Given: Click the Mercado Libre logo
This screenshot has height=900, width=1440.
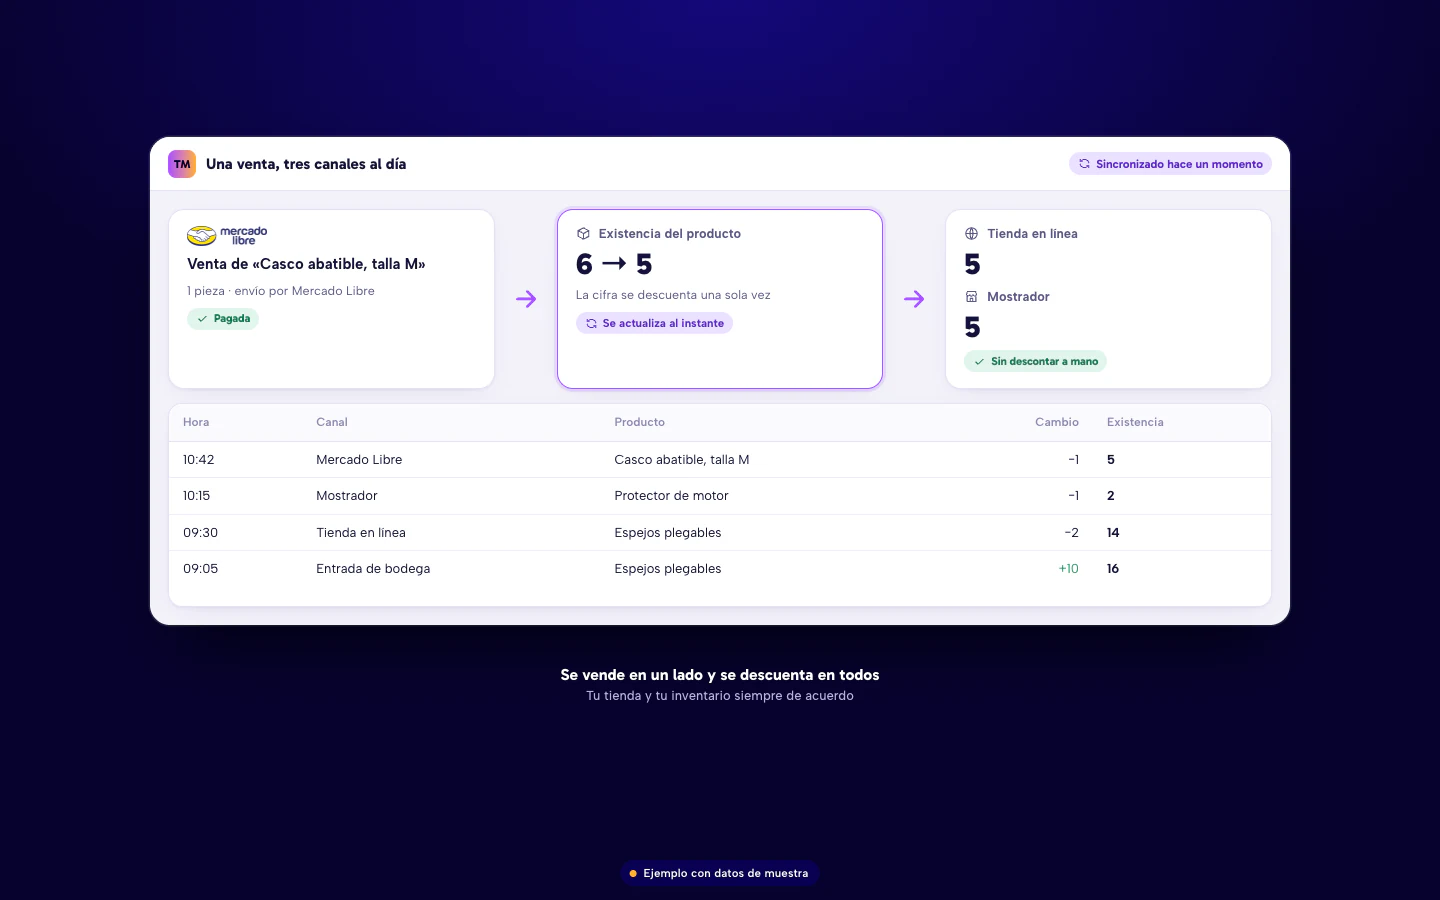Looking at the screenshot, I should [227, 235].
